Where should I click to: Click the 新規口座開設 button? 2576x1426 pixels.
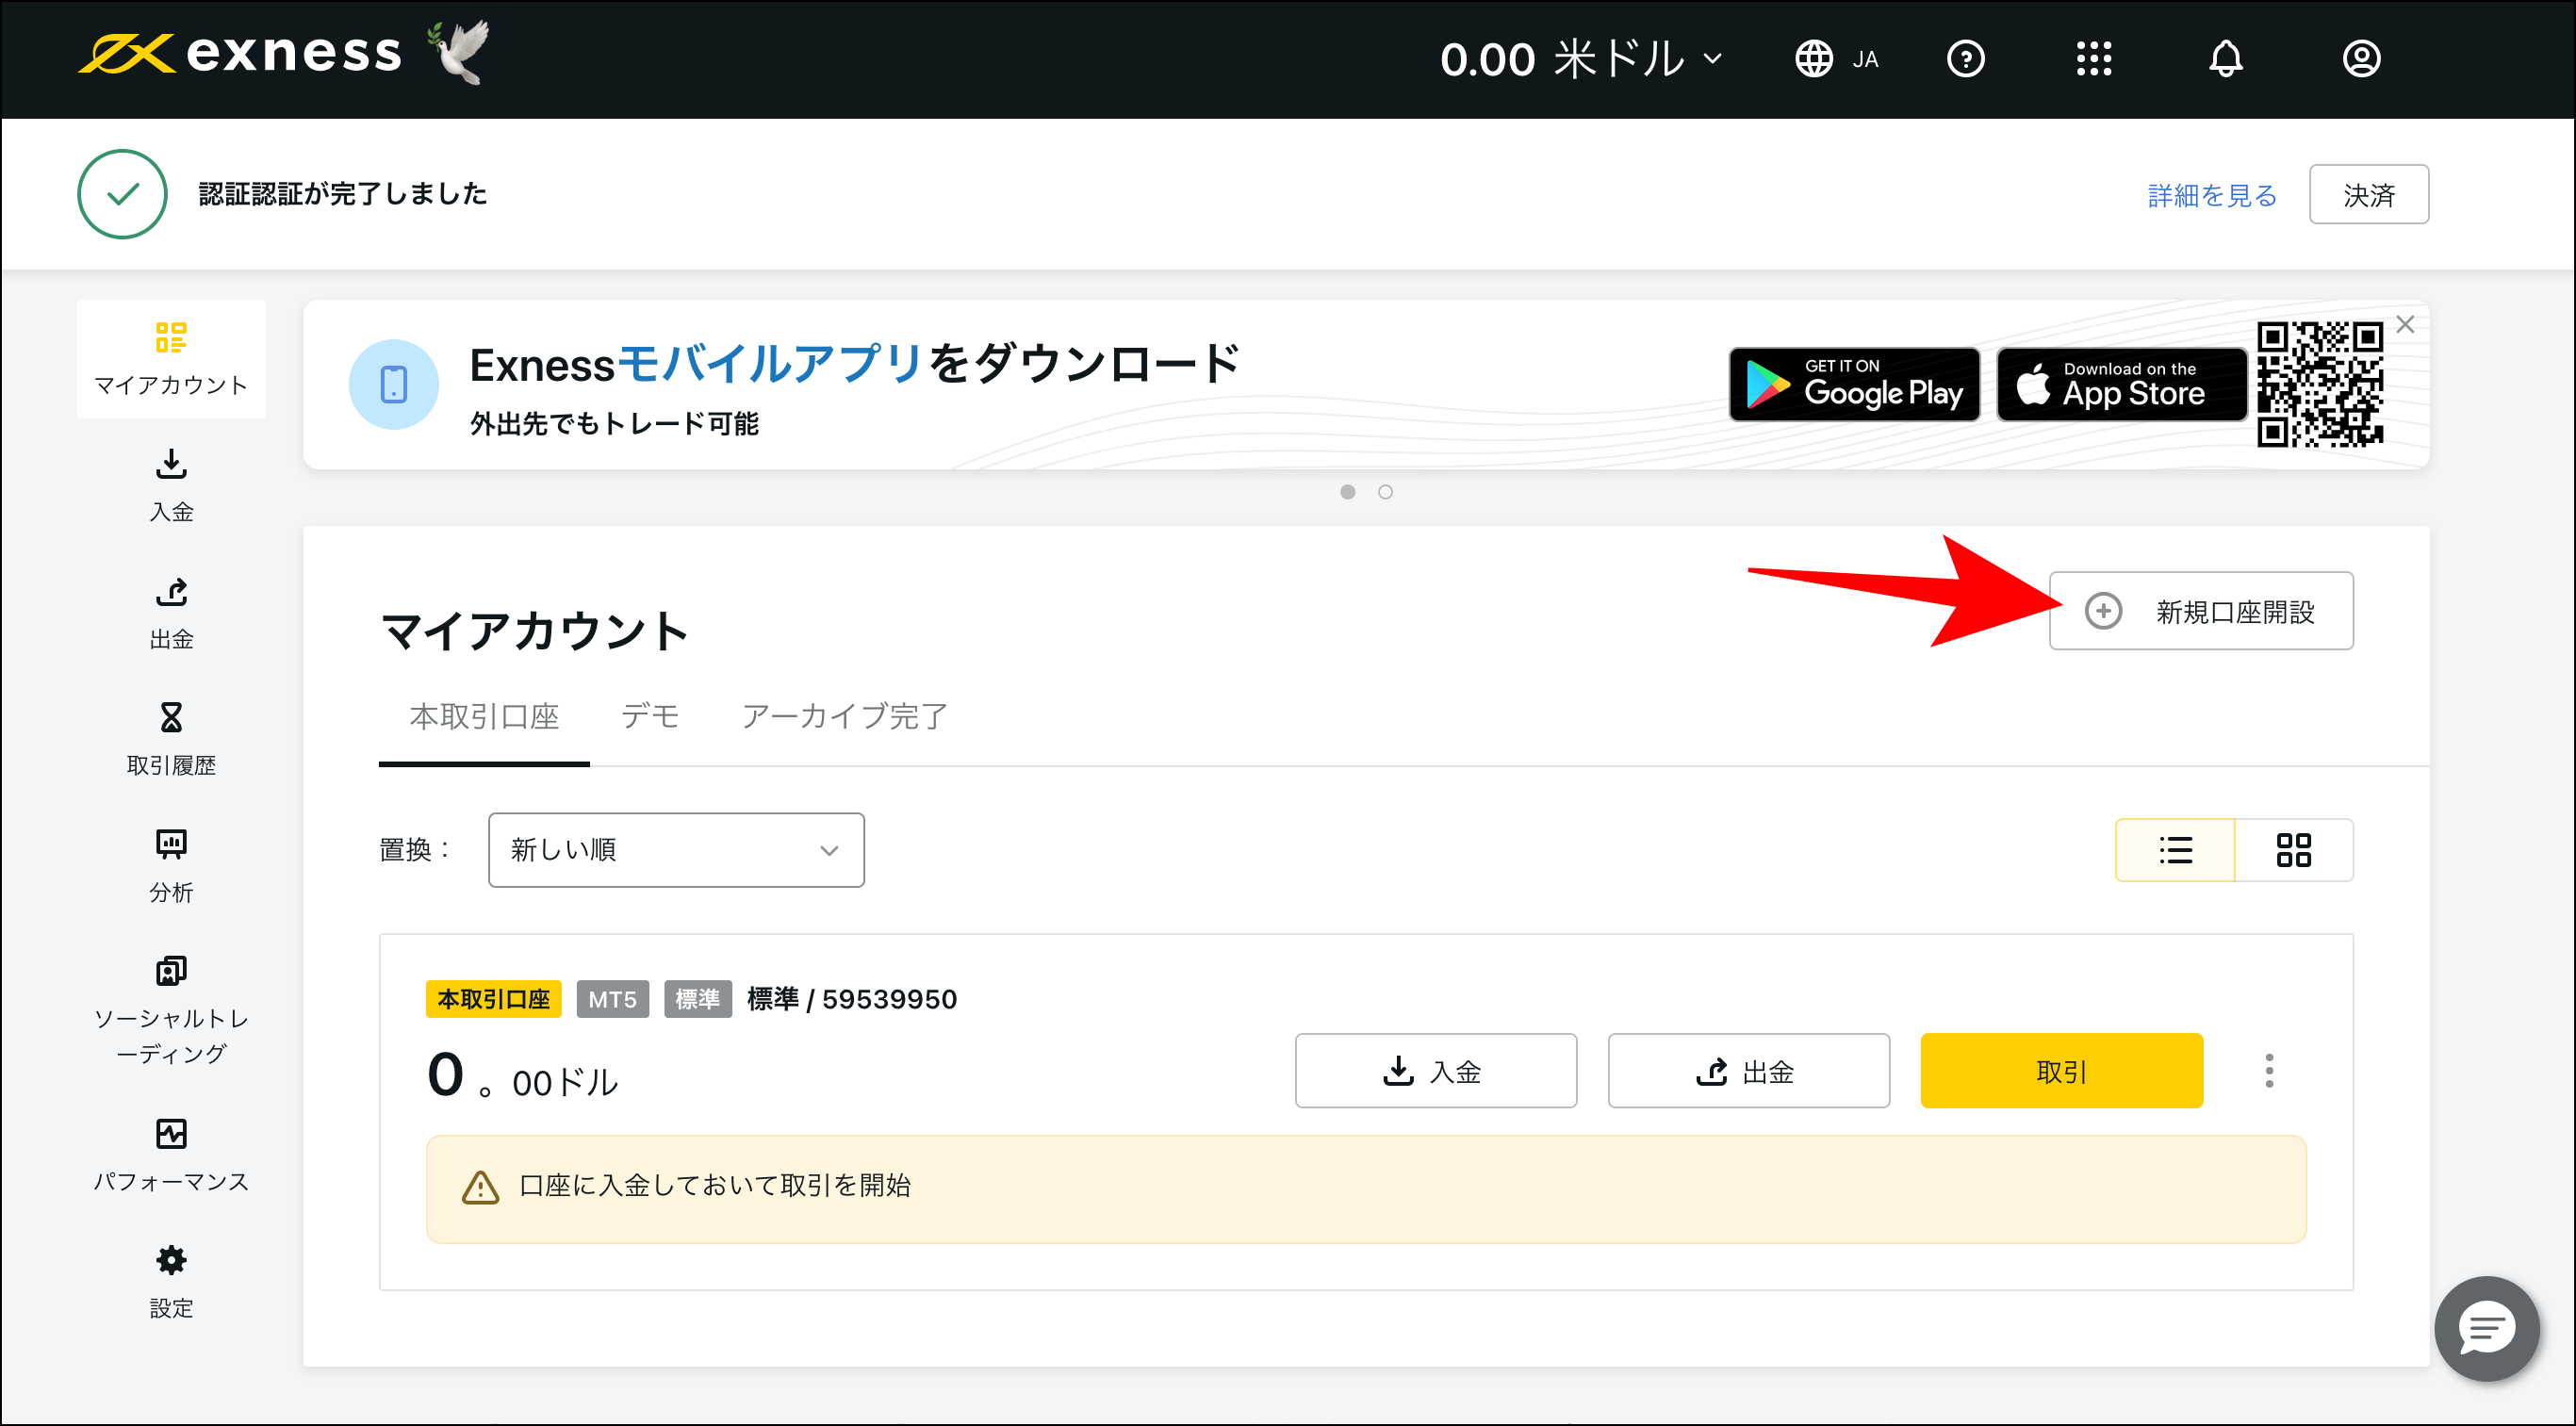point(2200,610)
